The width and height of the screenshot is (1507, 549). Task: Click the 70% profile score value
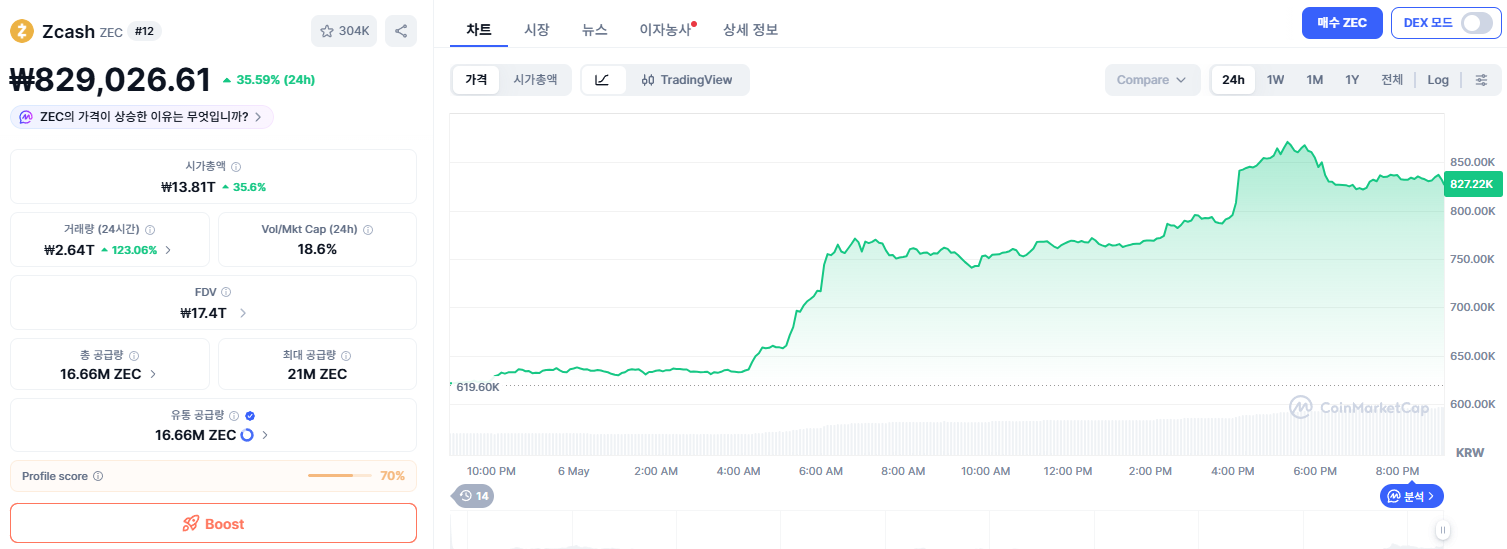point(392,476)
